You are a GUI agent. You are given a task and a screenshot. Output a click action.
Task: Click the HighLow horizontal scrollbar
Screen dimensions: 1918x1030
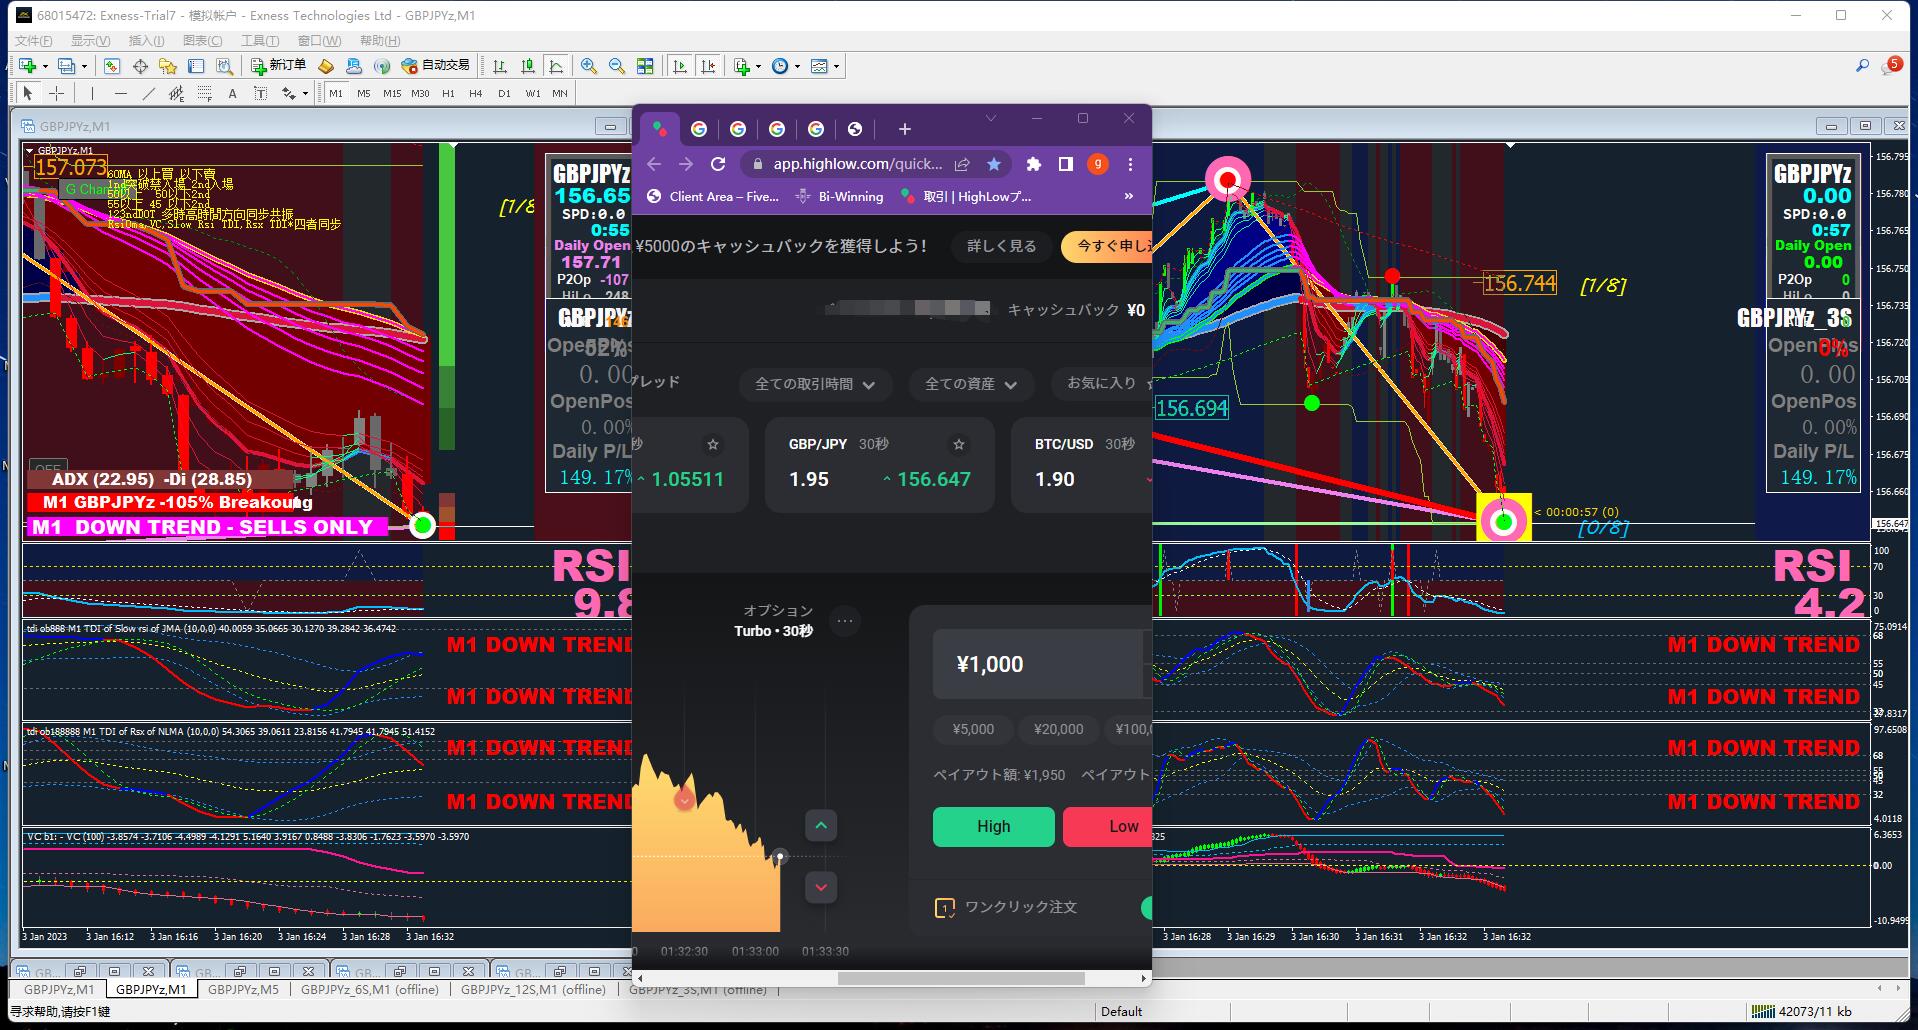coord(961,978)
